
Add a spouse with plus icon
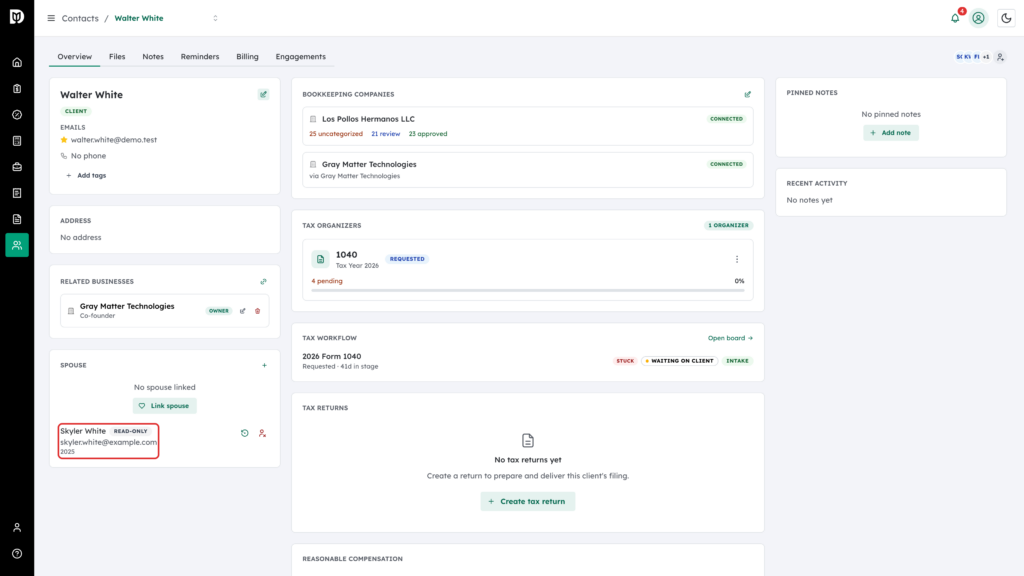click(x=264, y=365)
